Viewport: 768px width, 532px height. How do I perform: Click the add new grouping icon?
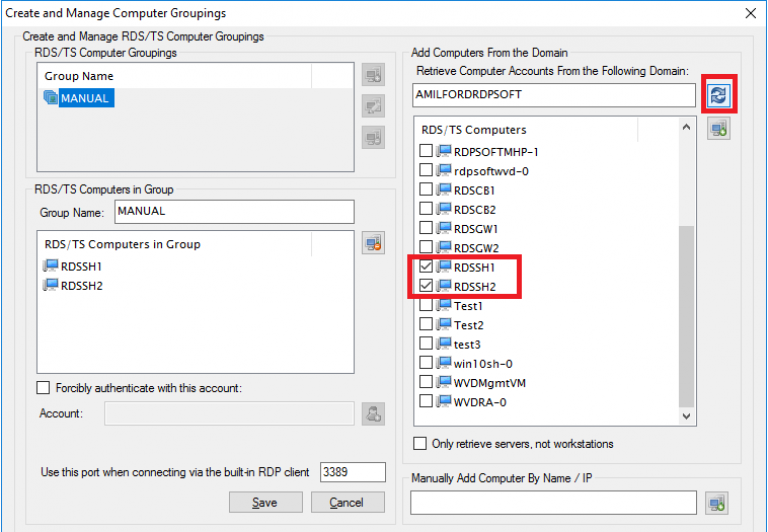point(373,75)
